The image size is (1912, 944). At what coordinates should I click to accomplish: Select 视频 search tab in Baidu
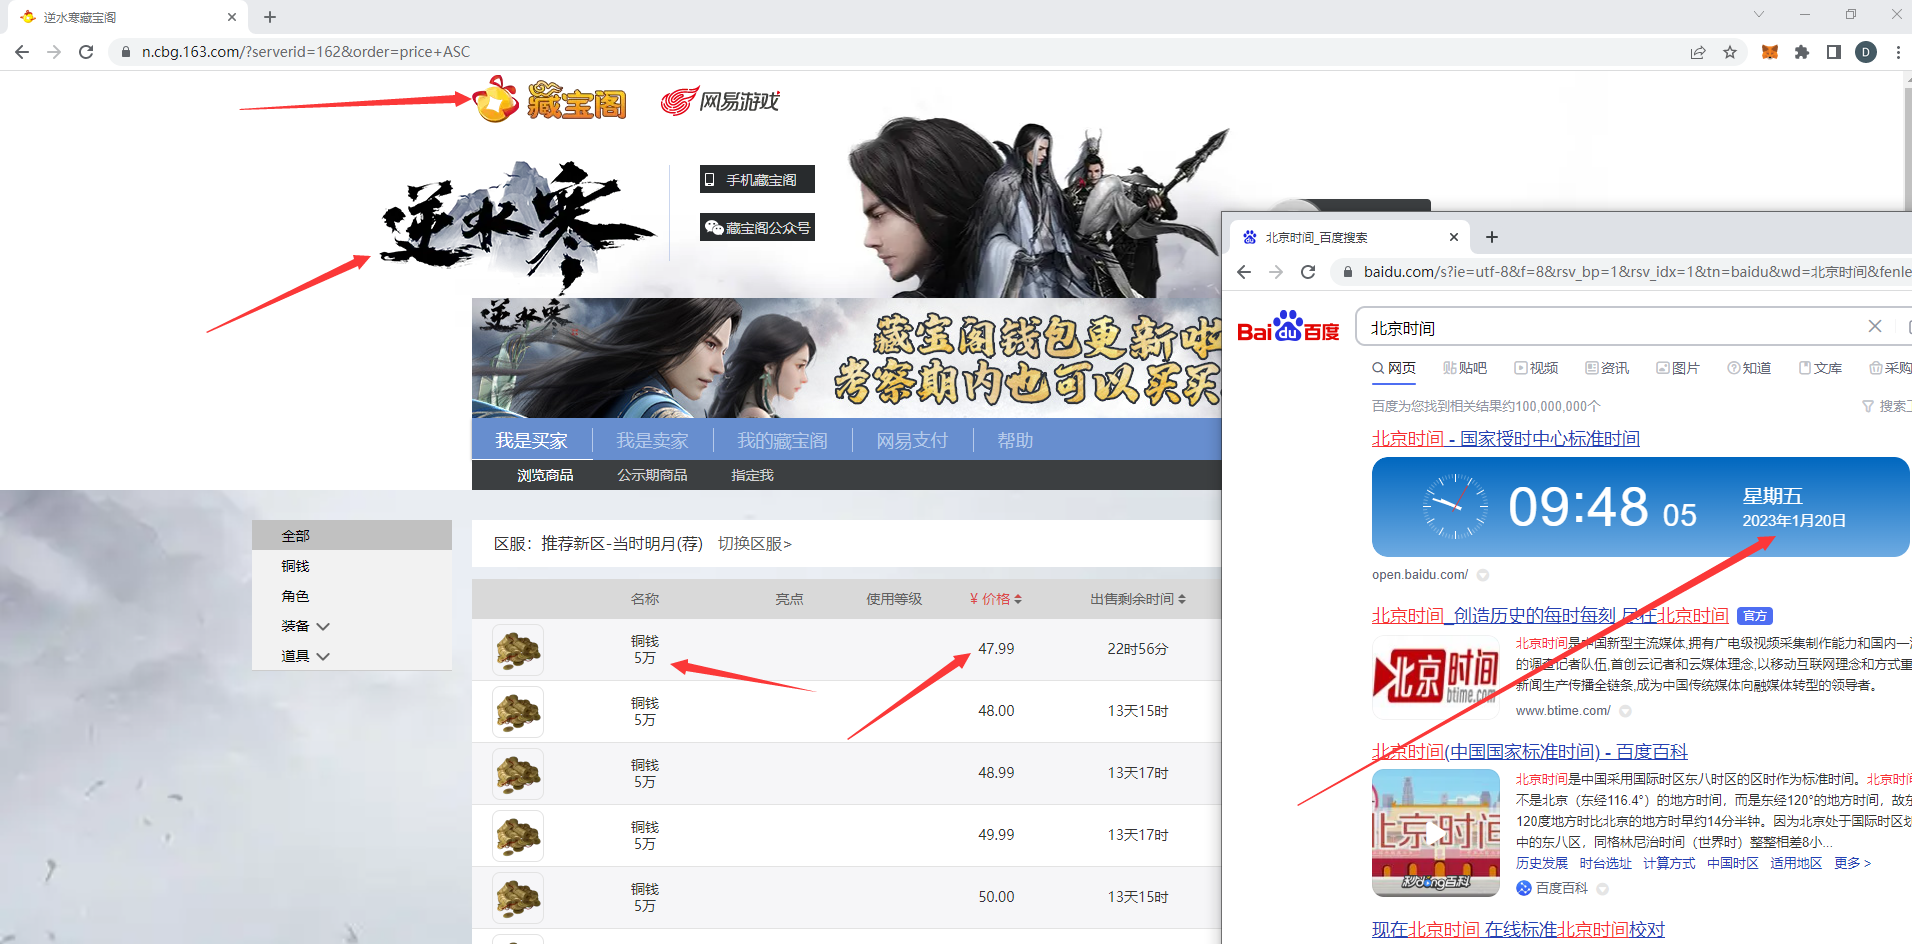tap(1536, 368)
